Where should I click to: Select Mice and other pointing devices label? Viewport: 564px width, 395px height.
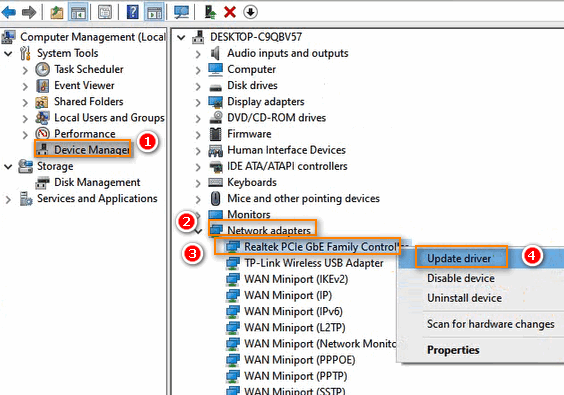(303, 198)
